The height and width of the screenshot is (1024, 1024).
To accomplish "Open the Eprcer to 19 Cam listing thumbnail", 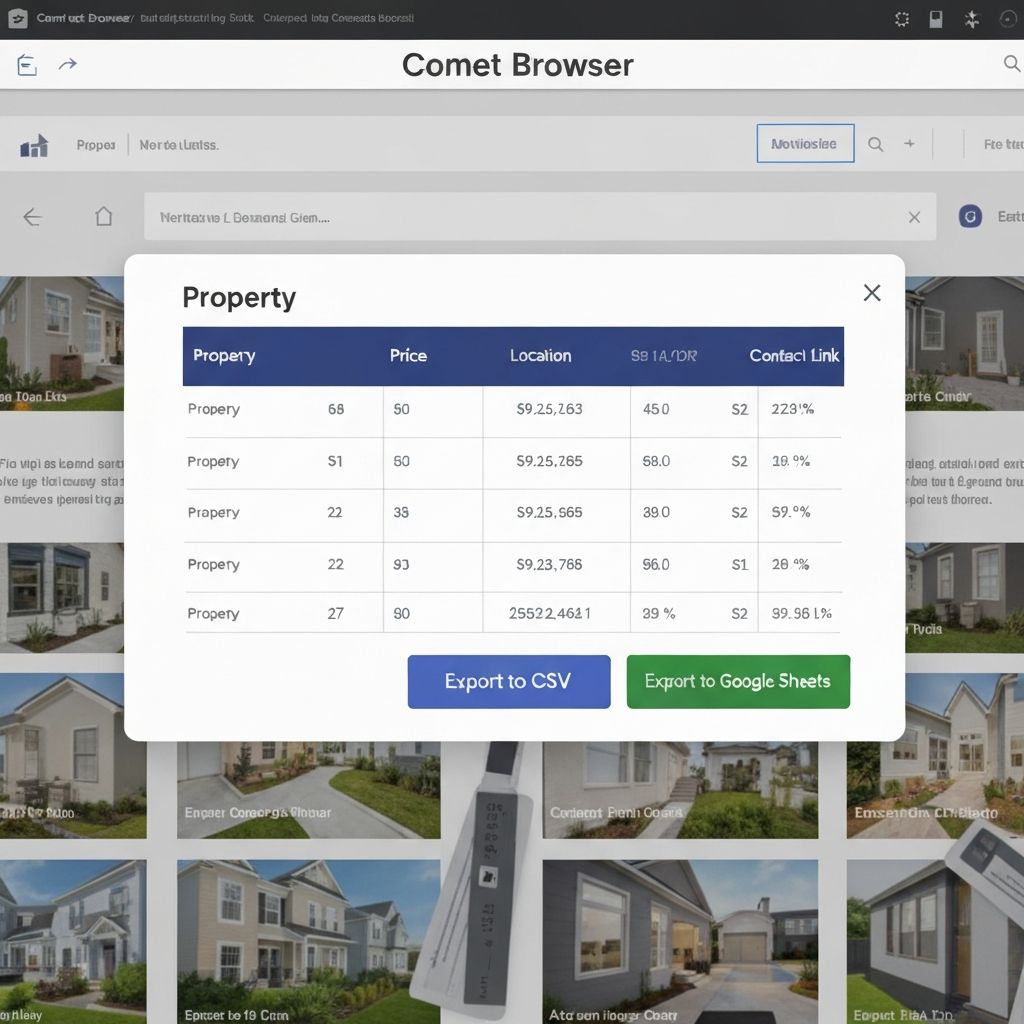I will pyautogui.click(x=308, y=941).
